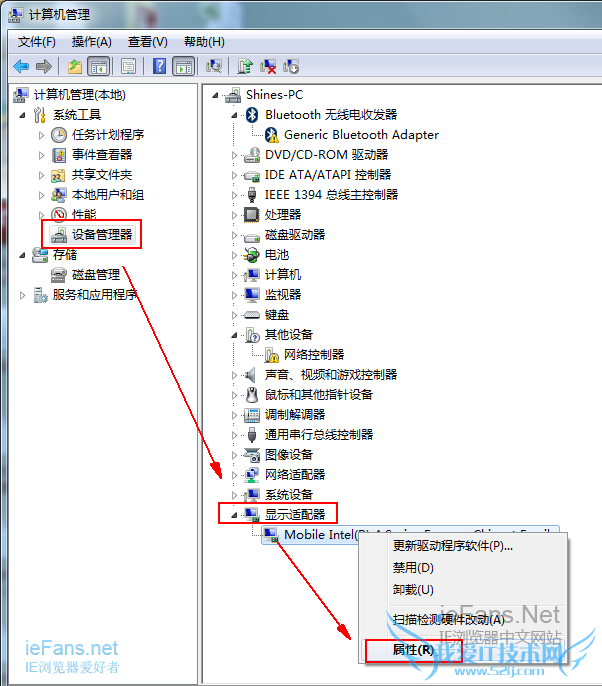Click the 处理器 chip icon

click(x=252, y=214)
